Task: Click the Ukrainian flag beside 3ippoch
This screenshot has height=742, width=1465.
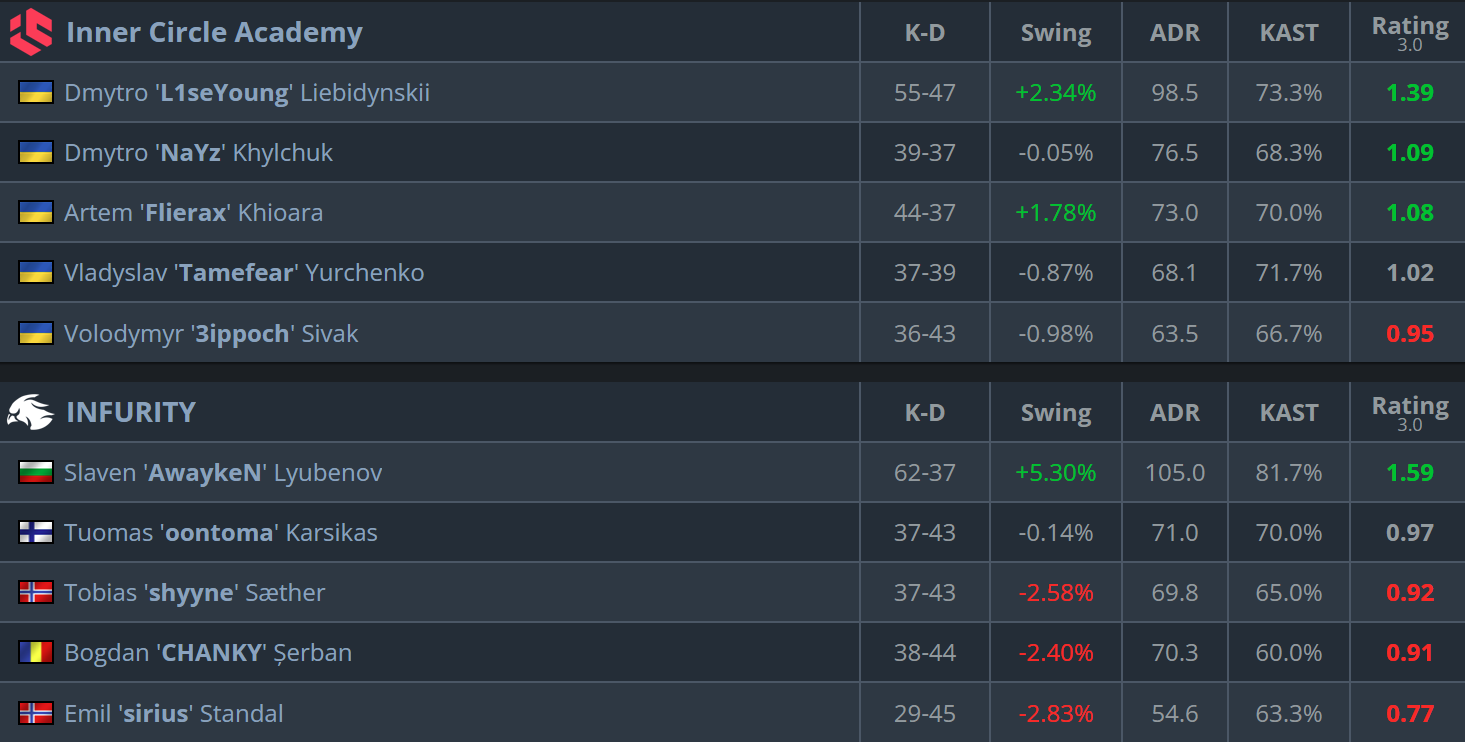Action: pos(36,333)
